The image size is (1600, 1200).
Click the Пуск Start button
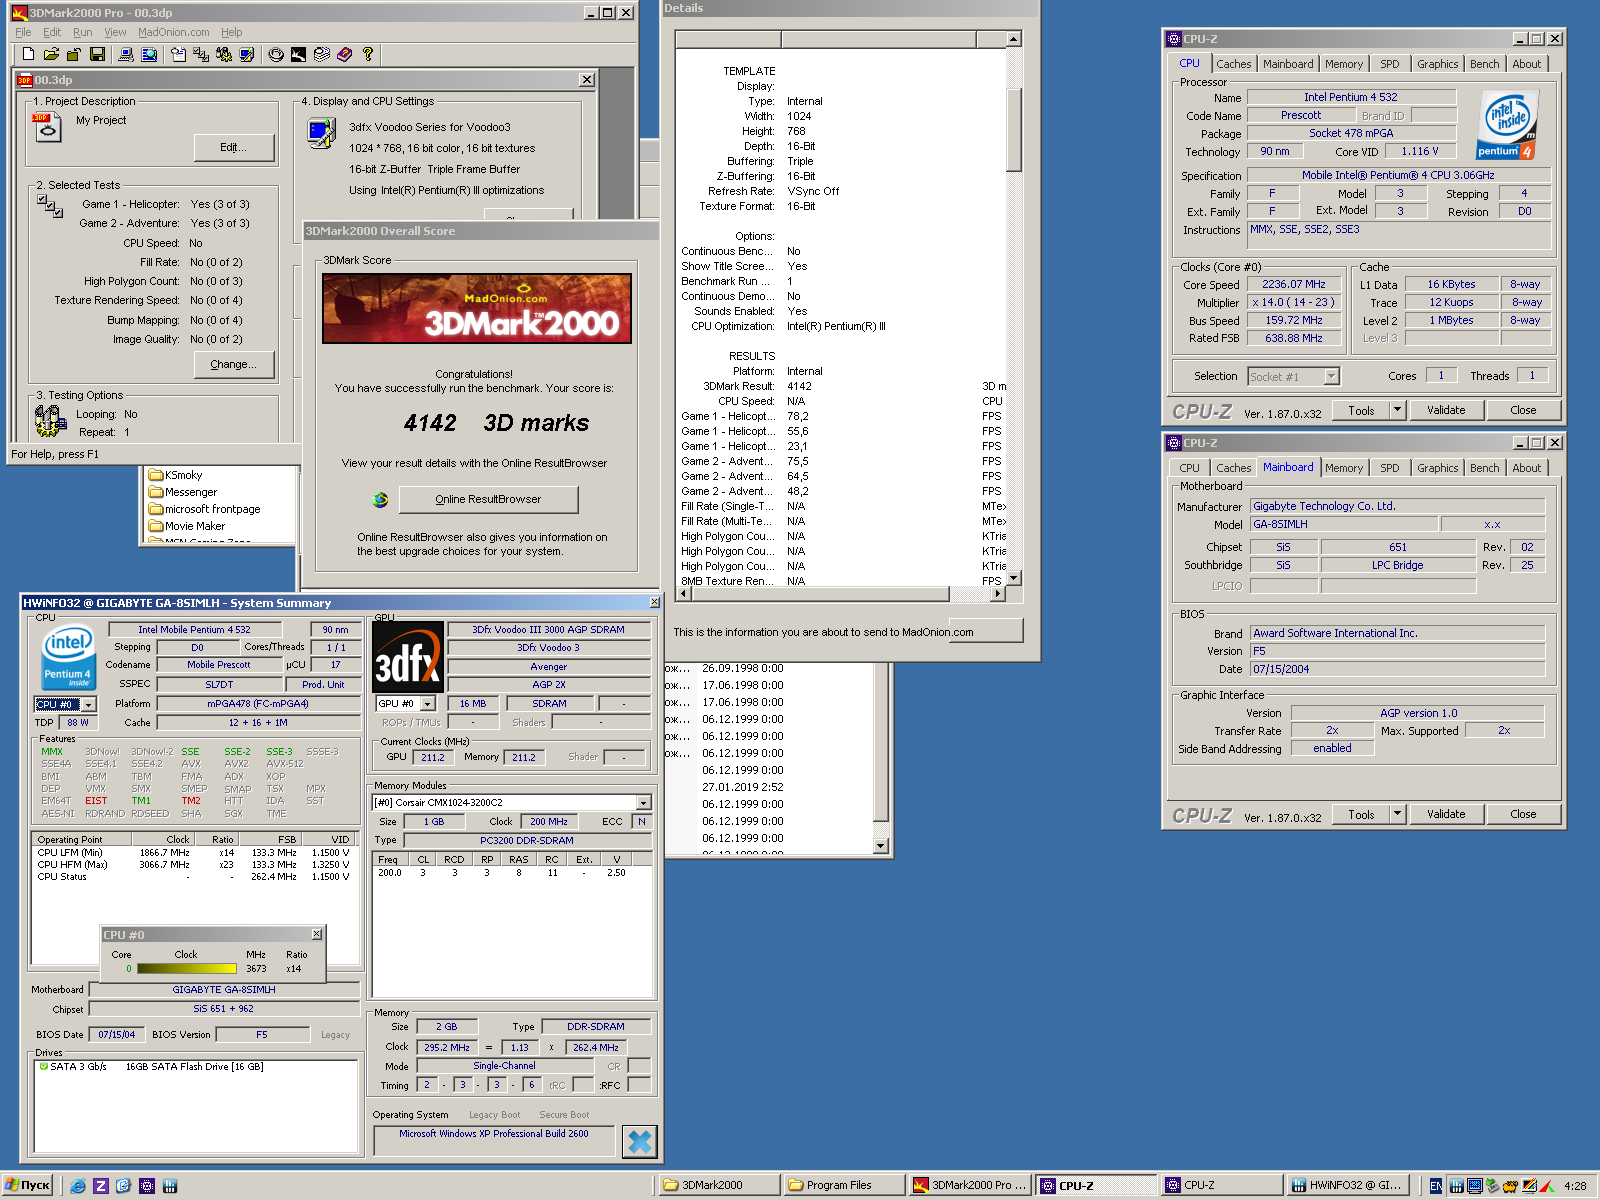(x=28, y=1186)
